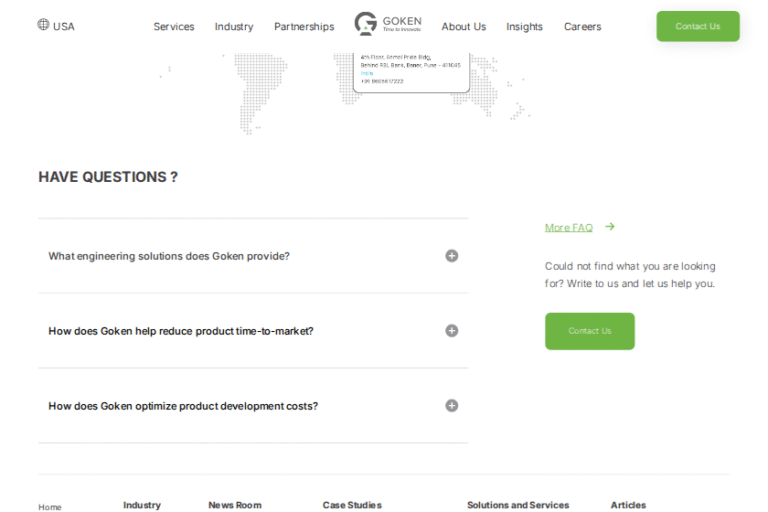Click Contact Us button below FAQ text

[x=589, y=331]
